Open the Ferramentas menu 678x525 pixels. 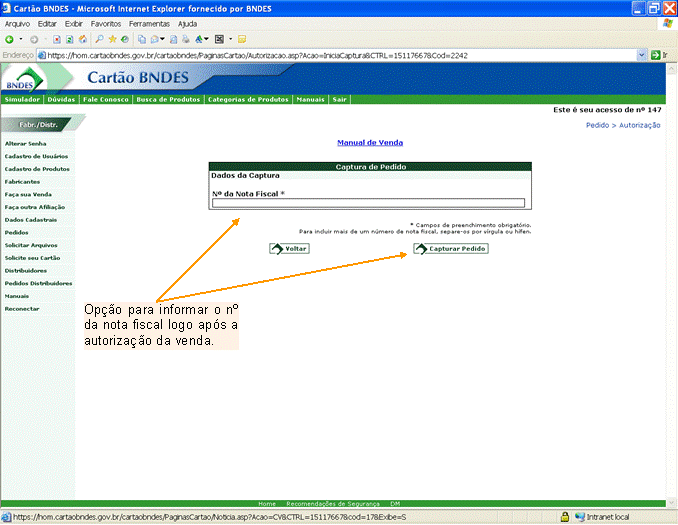point(149,24)
